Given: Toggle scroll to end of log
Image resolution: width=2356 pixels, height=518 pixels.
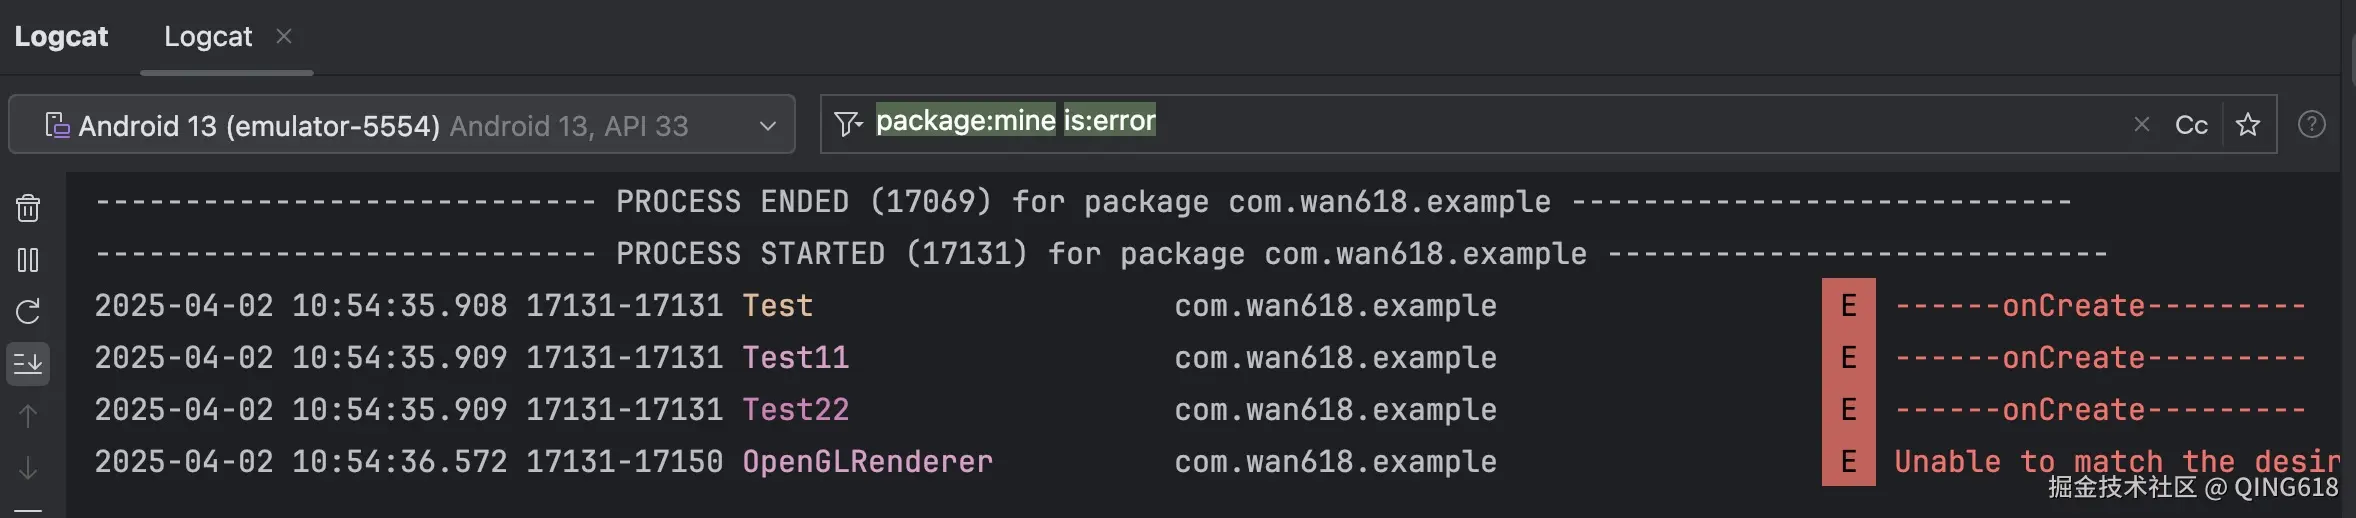Looking at the screenshot, I should coord(28,364).
